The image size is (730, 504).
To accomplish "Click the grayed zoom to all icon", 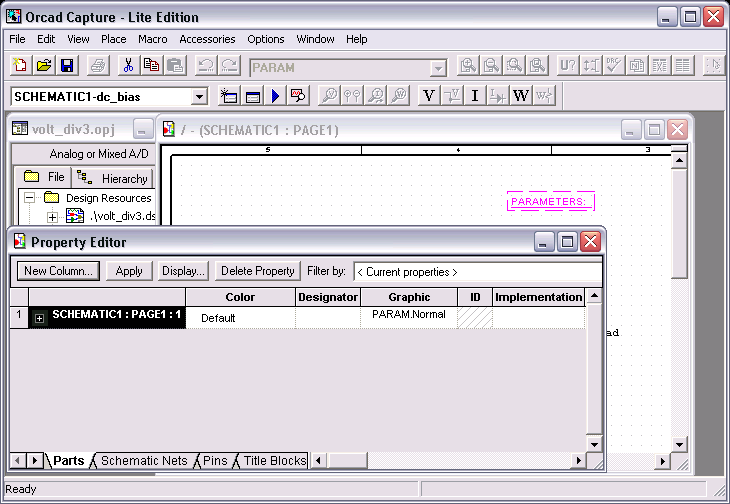I will [537, 66].
